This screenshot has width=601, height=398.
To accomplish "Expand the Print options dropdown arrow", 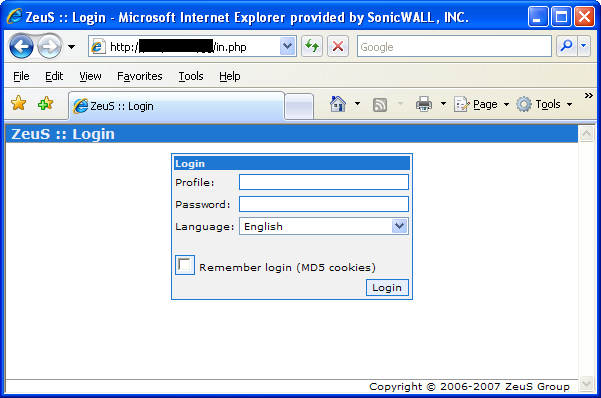I will pos(443,104).
